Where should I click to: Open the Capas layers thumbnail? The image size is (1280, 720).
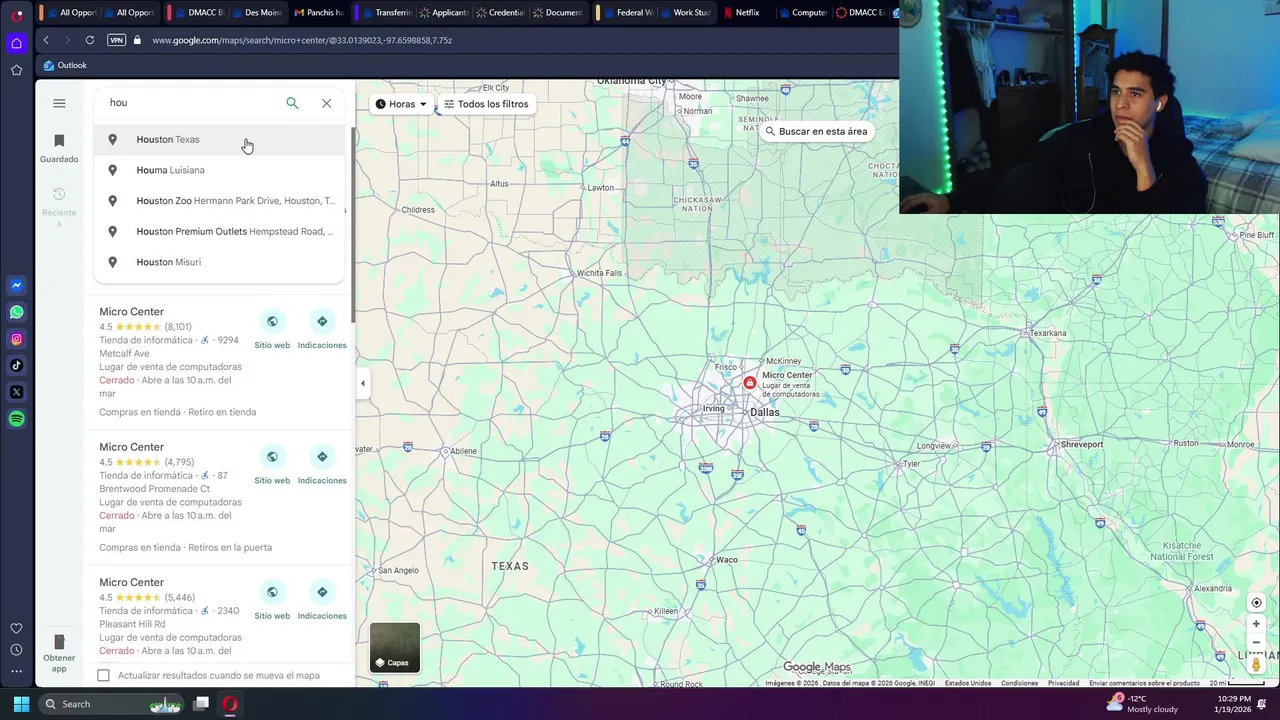point(395,647)
